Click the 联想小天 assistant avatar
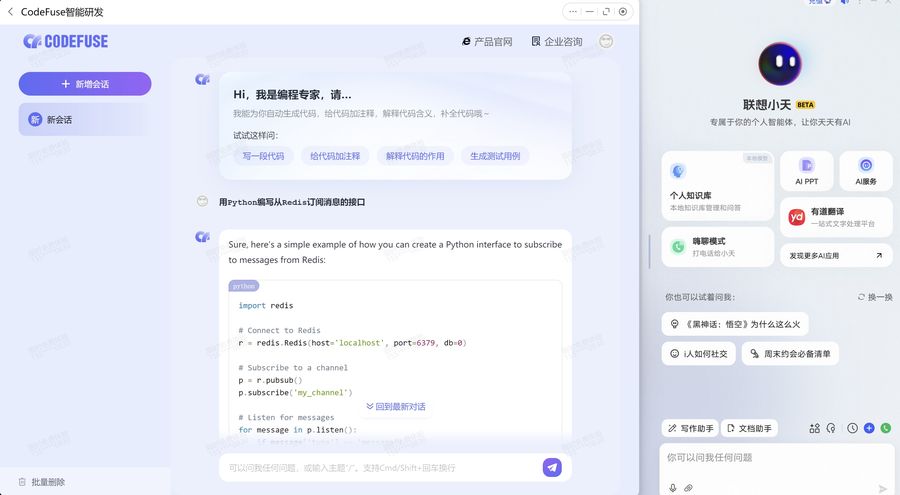900x495 pixels. (780, 63)
